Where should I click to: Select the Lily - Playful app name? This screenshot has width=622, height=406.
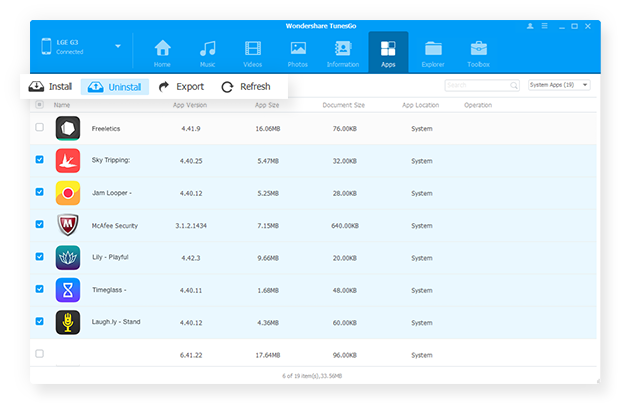110,257
